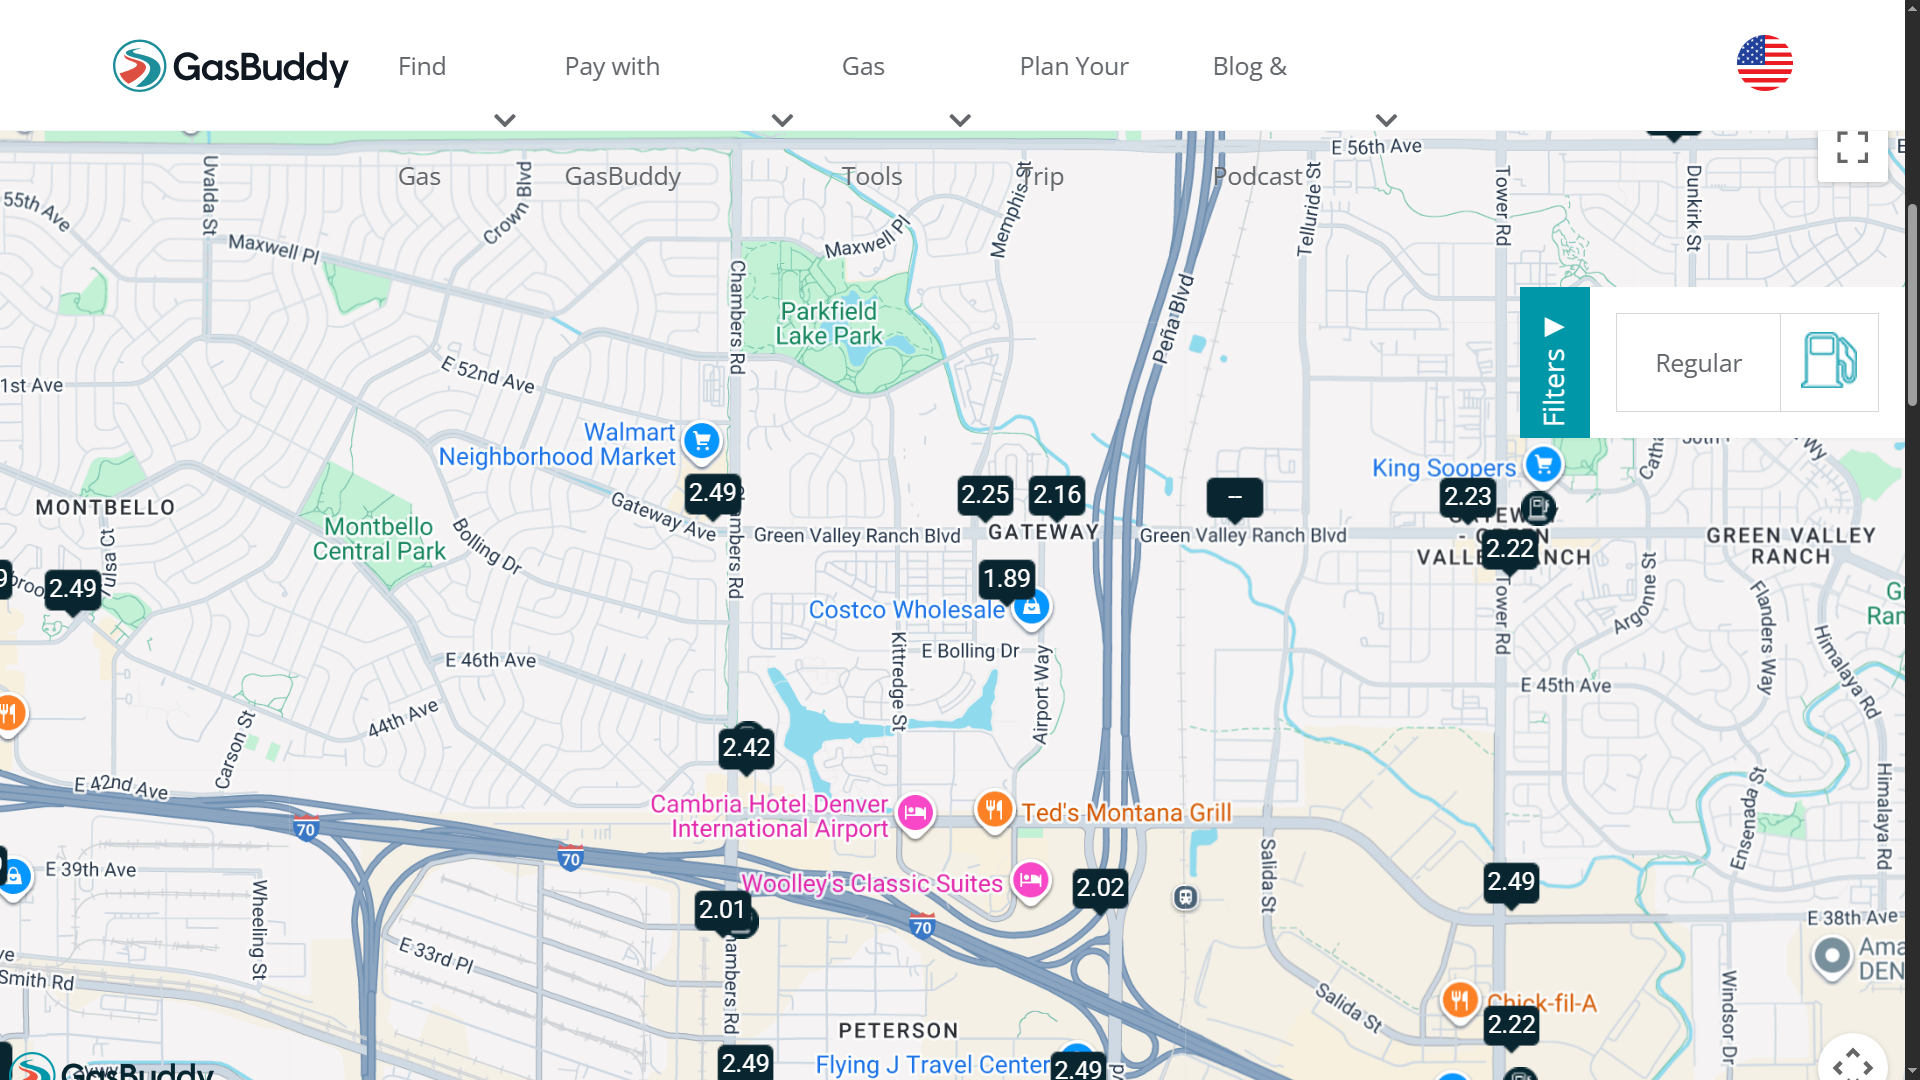Open Plan Your Trip menu
The width and height of the screenshot is (1920, 1080).
coord(1074,66)
